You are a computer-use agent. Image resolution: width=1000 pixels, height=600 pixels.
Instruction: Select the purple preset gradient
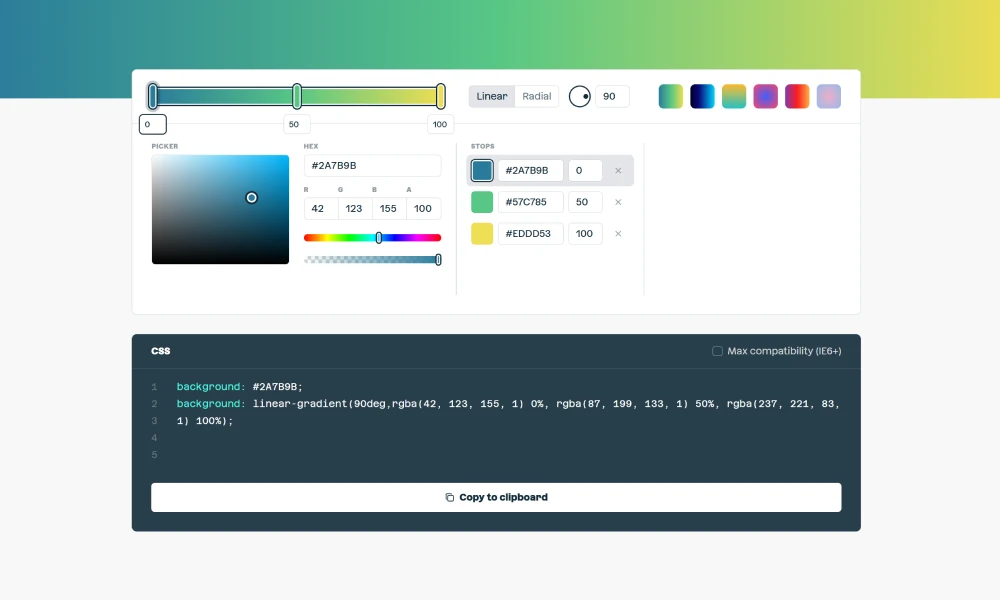(765, 96)
